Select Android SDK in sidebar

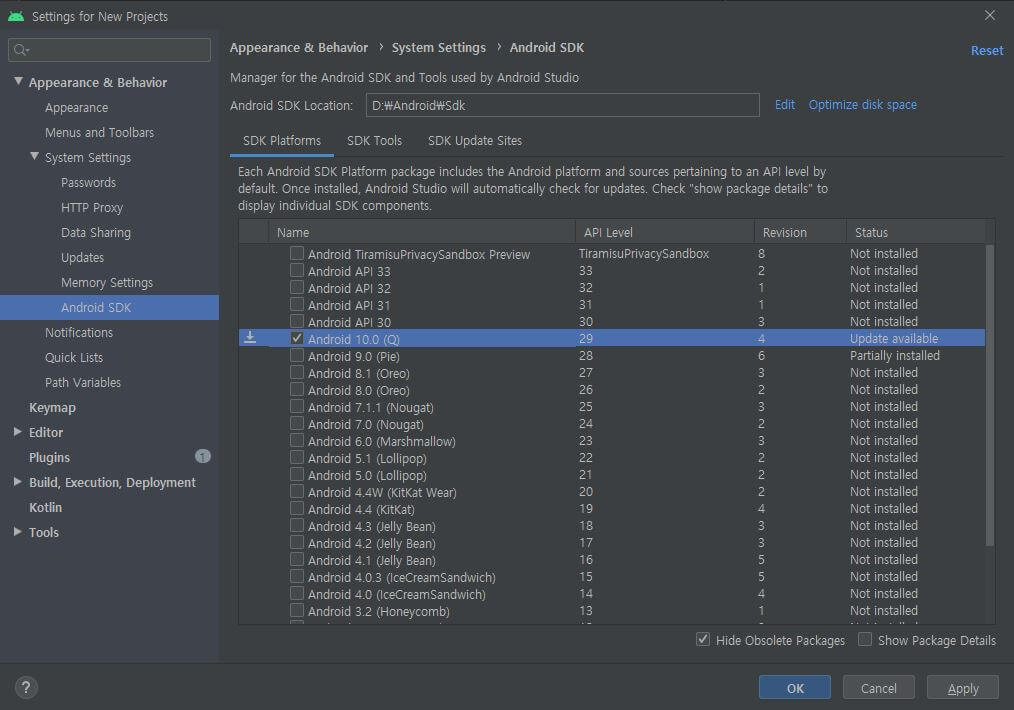coord(109,307)
